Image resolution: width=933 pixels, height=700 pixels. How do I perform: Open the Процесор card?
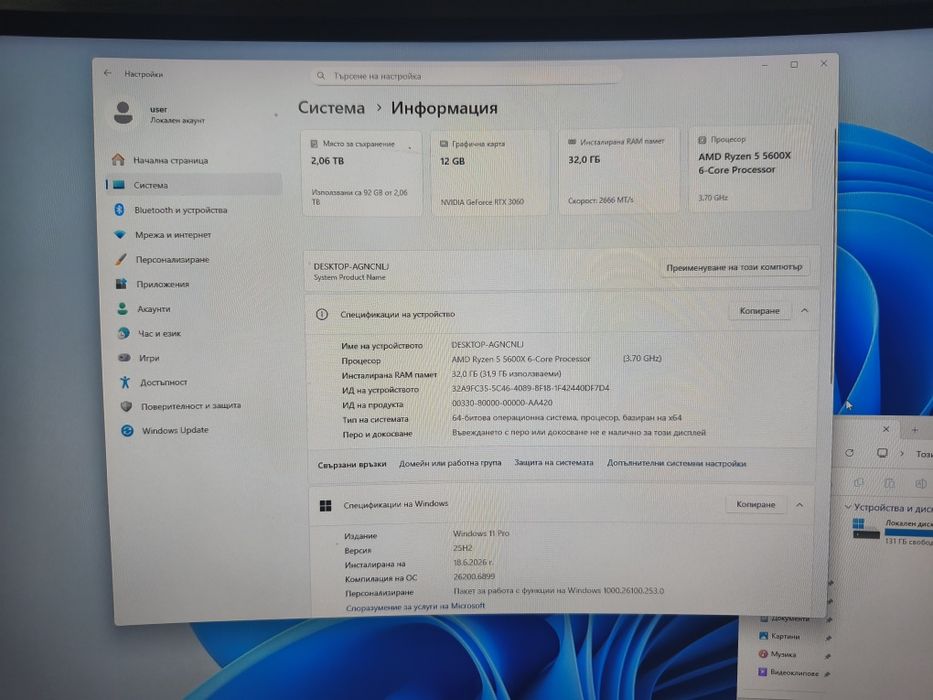click(750, 168)
